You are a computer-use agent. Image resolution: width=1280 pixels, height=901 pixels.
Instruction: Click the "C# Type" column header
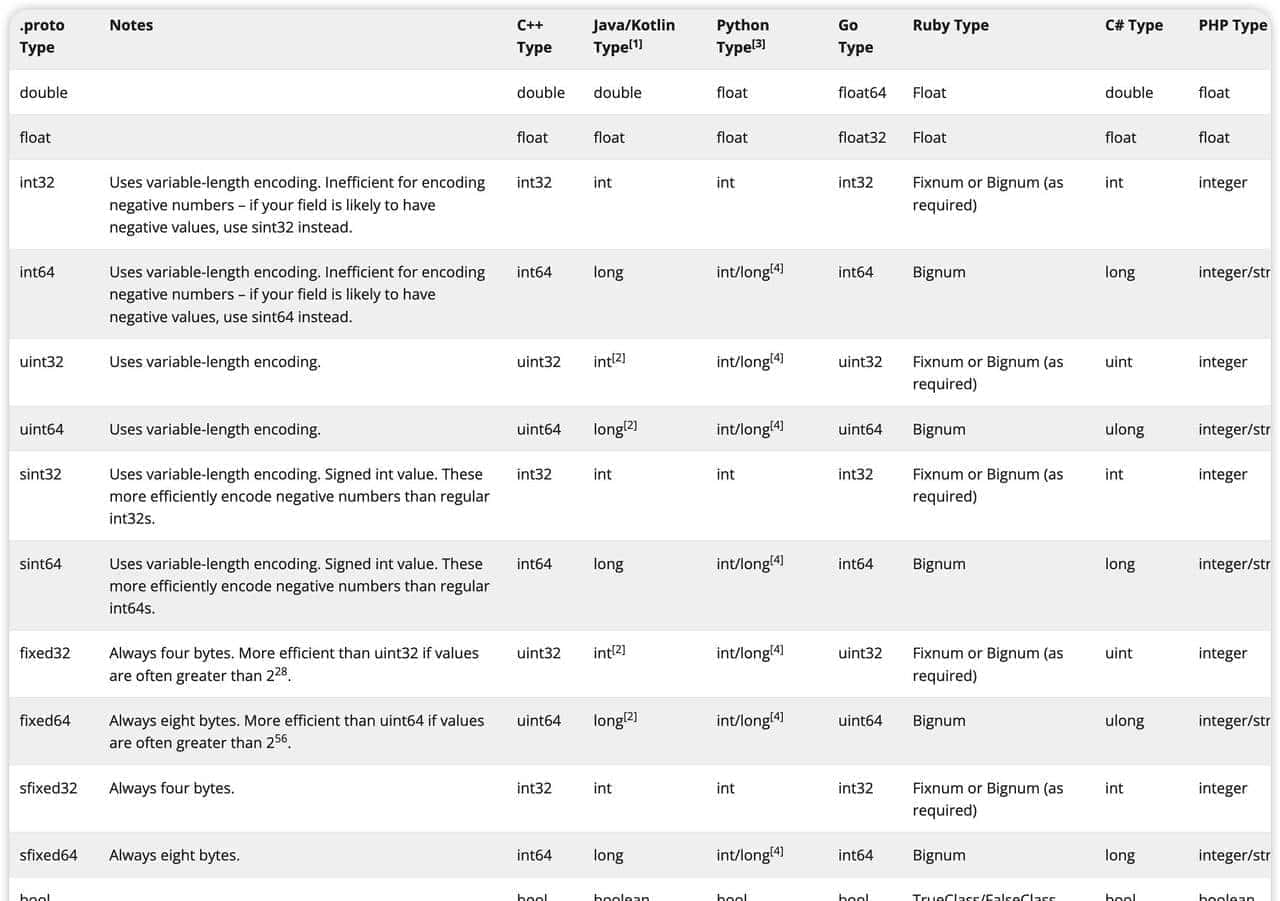click(1133, 25)
